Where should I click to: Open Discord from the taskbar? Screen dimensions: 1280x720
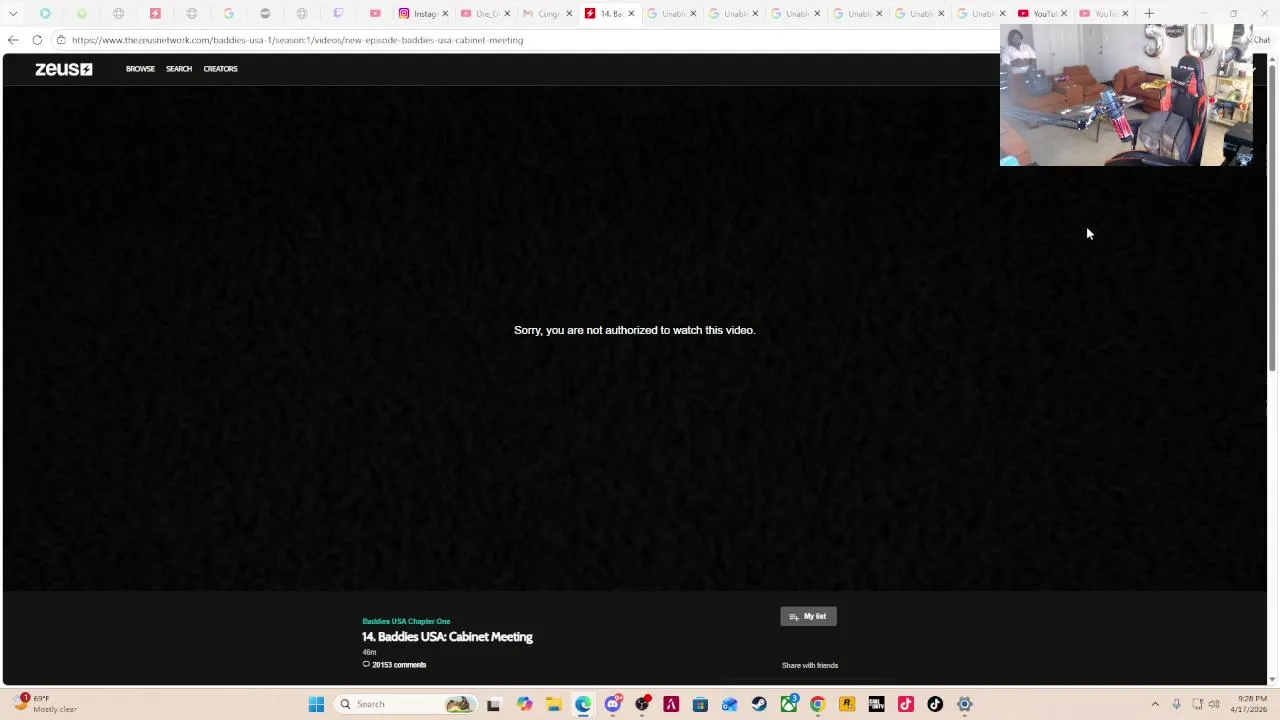(x=613, y=704)
